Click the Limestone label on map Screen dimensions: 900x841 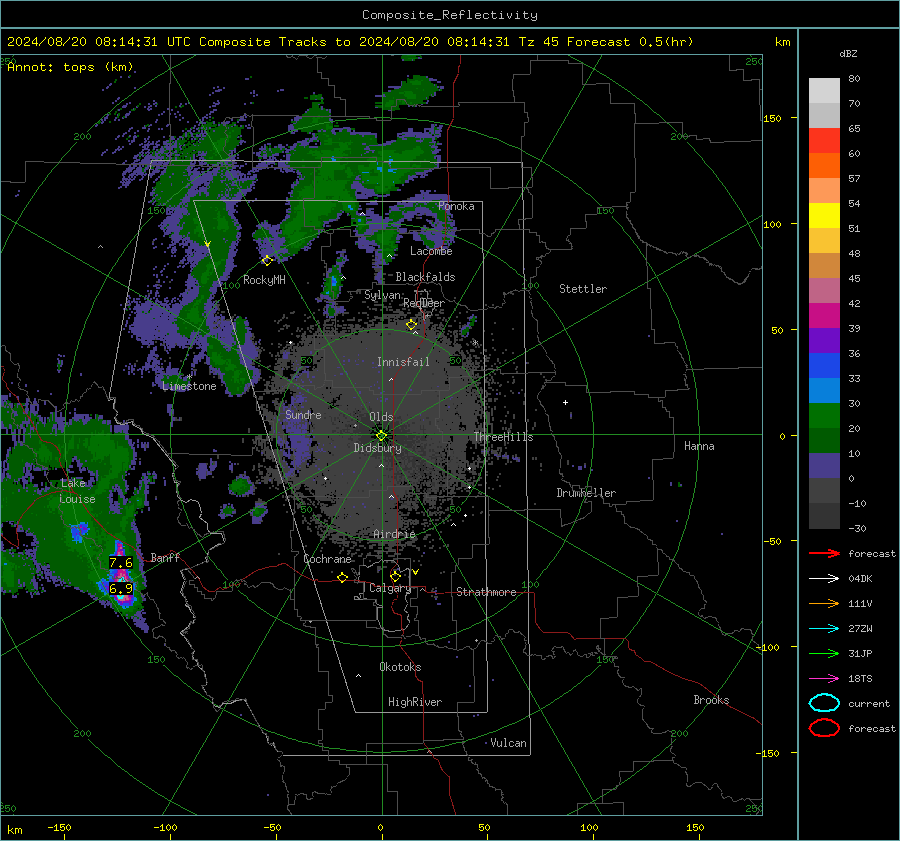(189, 386)
